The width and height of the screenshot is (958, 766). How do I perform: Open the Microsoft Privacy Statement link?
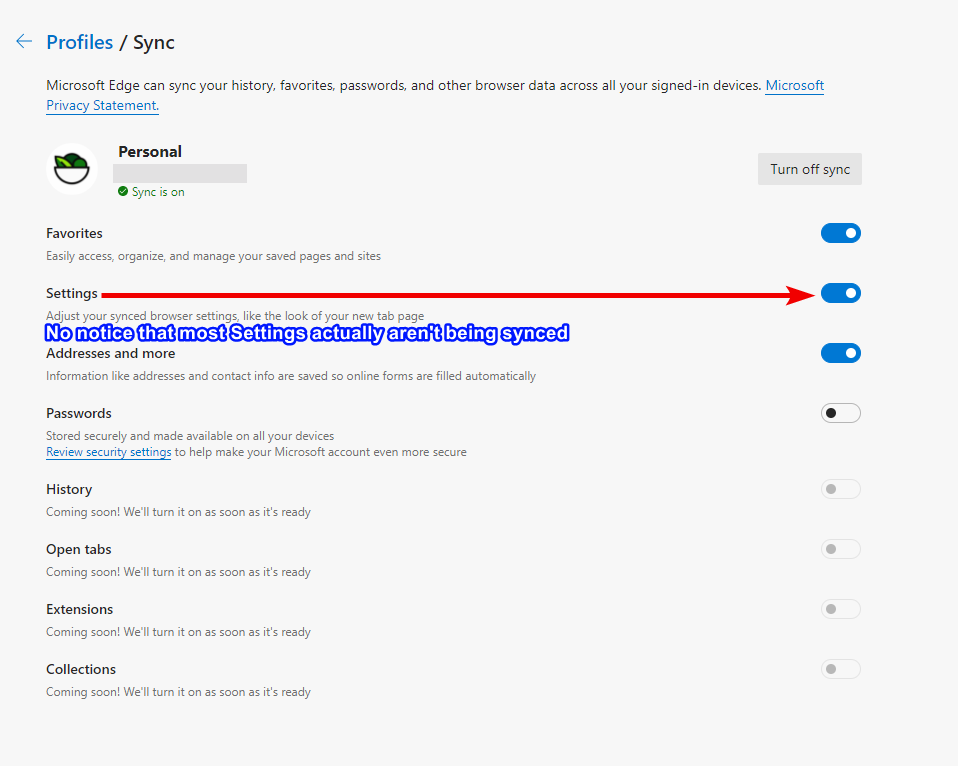click(x=794, y=86)
